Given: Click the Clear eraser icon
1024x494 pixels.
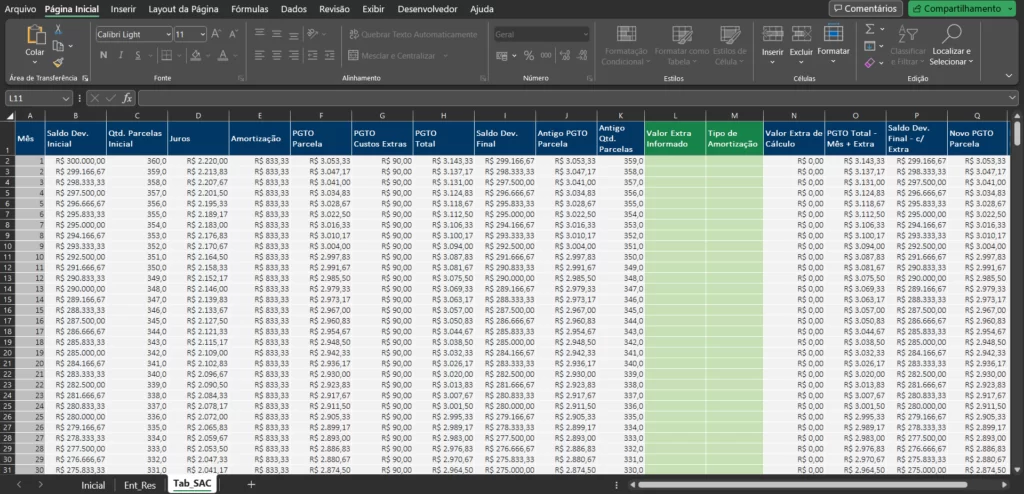Looking at the screenshot, I should coord(870,63).
